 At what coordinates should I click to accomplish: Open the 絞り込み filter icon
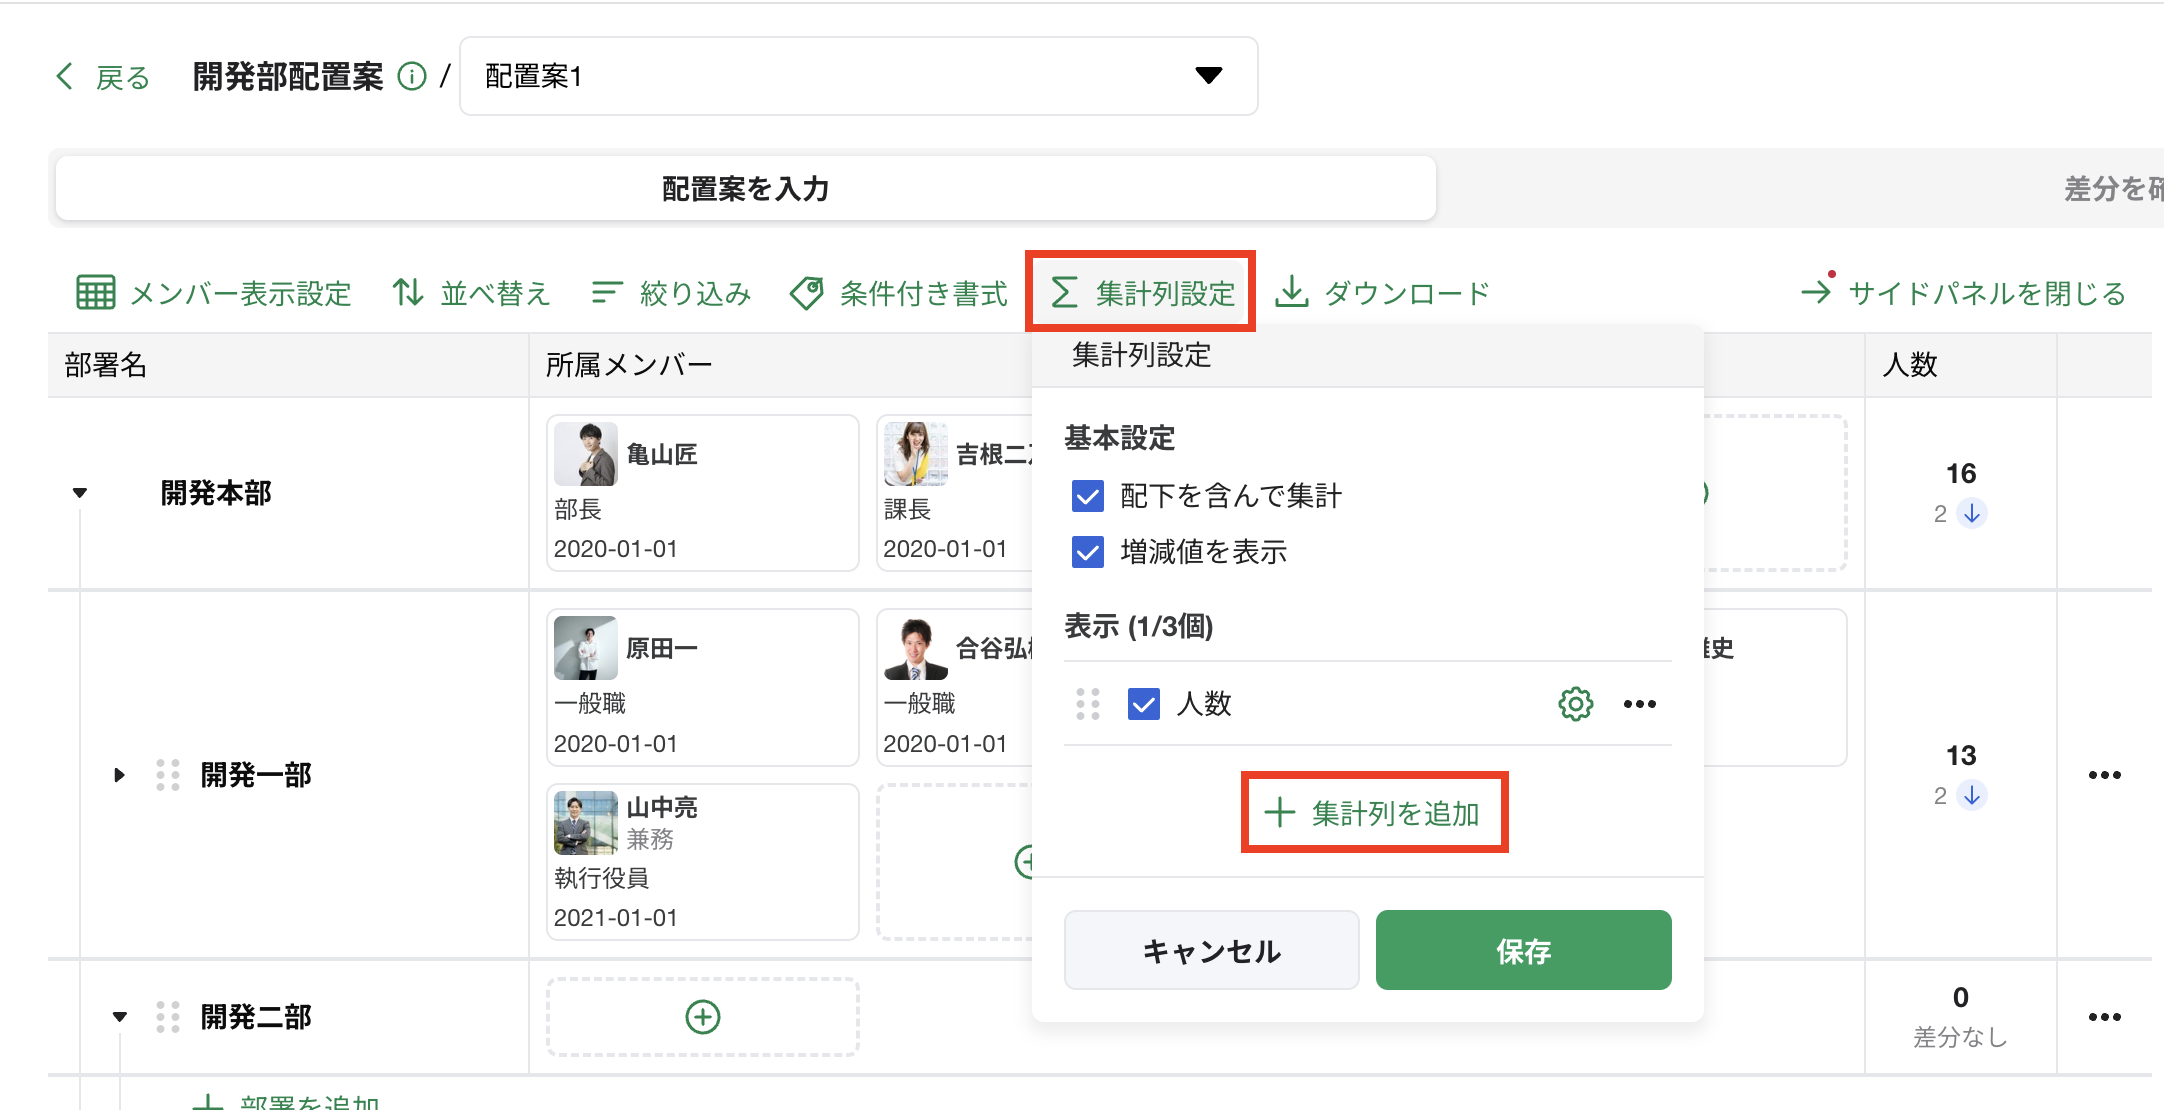pos(607,293)
